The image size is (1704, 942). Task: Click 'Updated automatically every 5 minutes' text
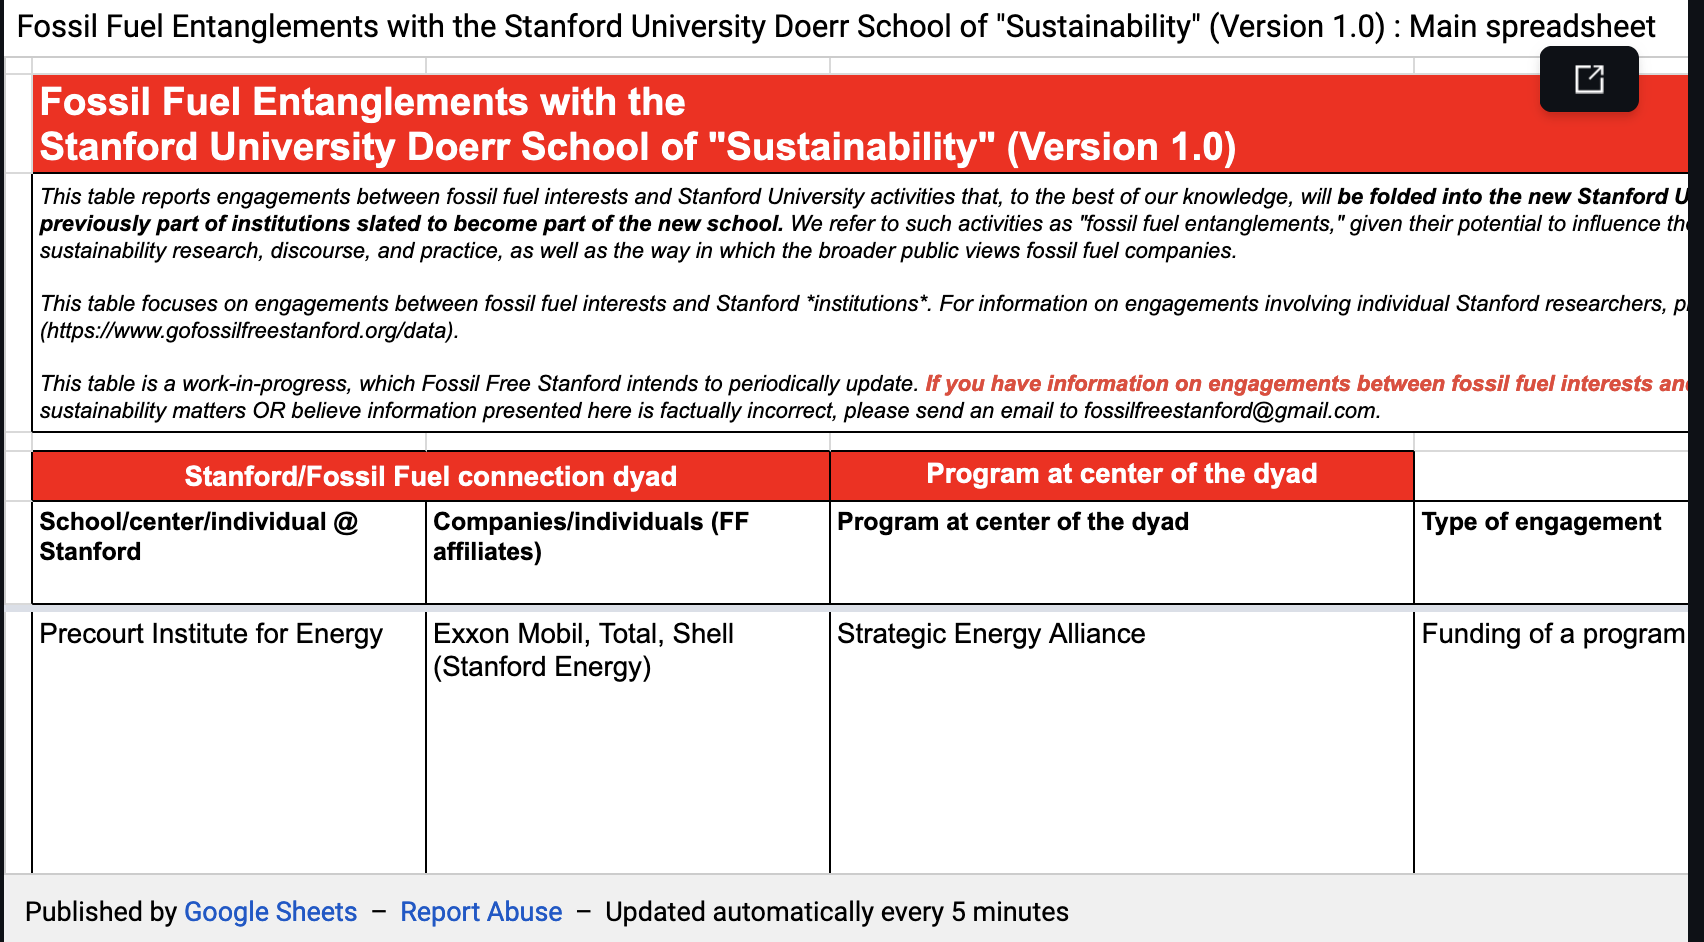837,912
